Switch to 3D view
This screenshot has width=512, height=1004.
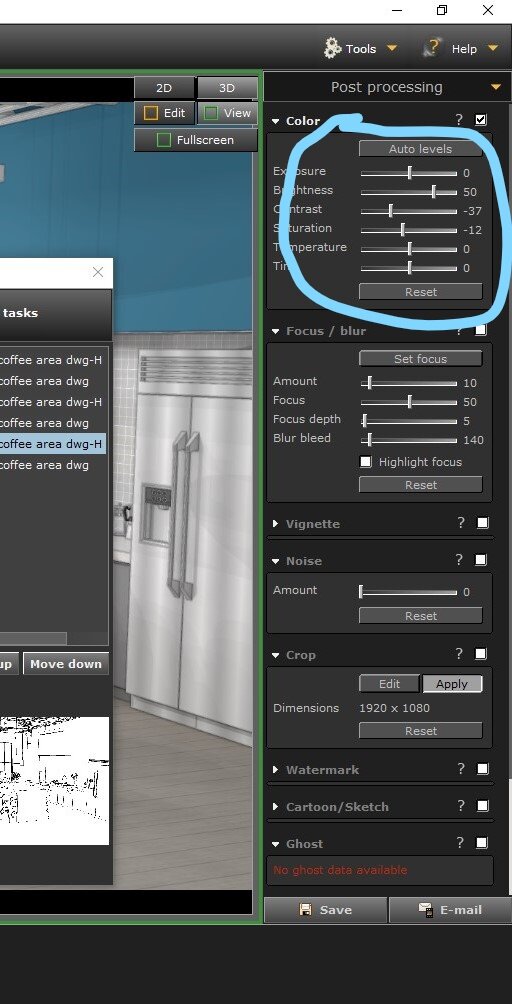pyautogui.click(x=227, y=88)
